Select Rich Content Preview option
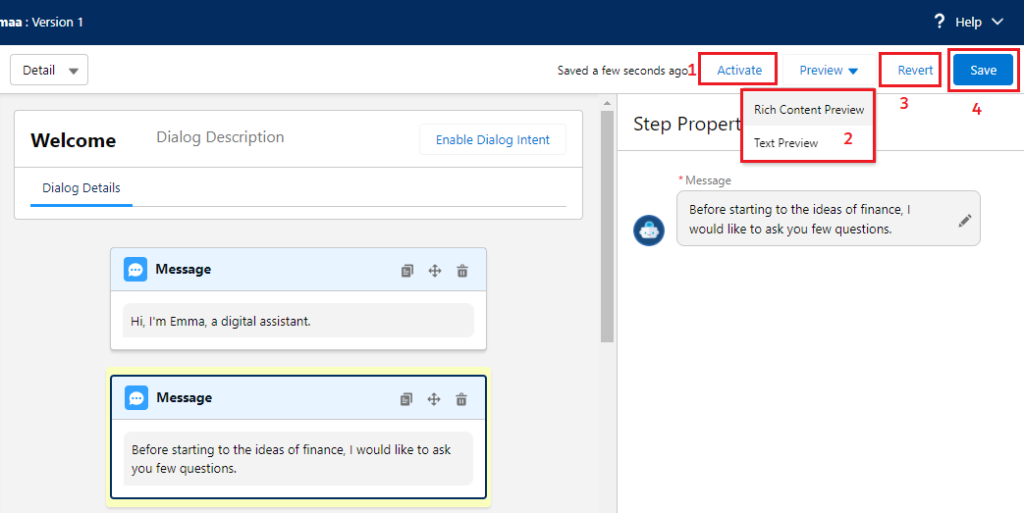 pos(808,110)
